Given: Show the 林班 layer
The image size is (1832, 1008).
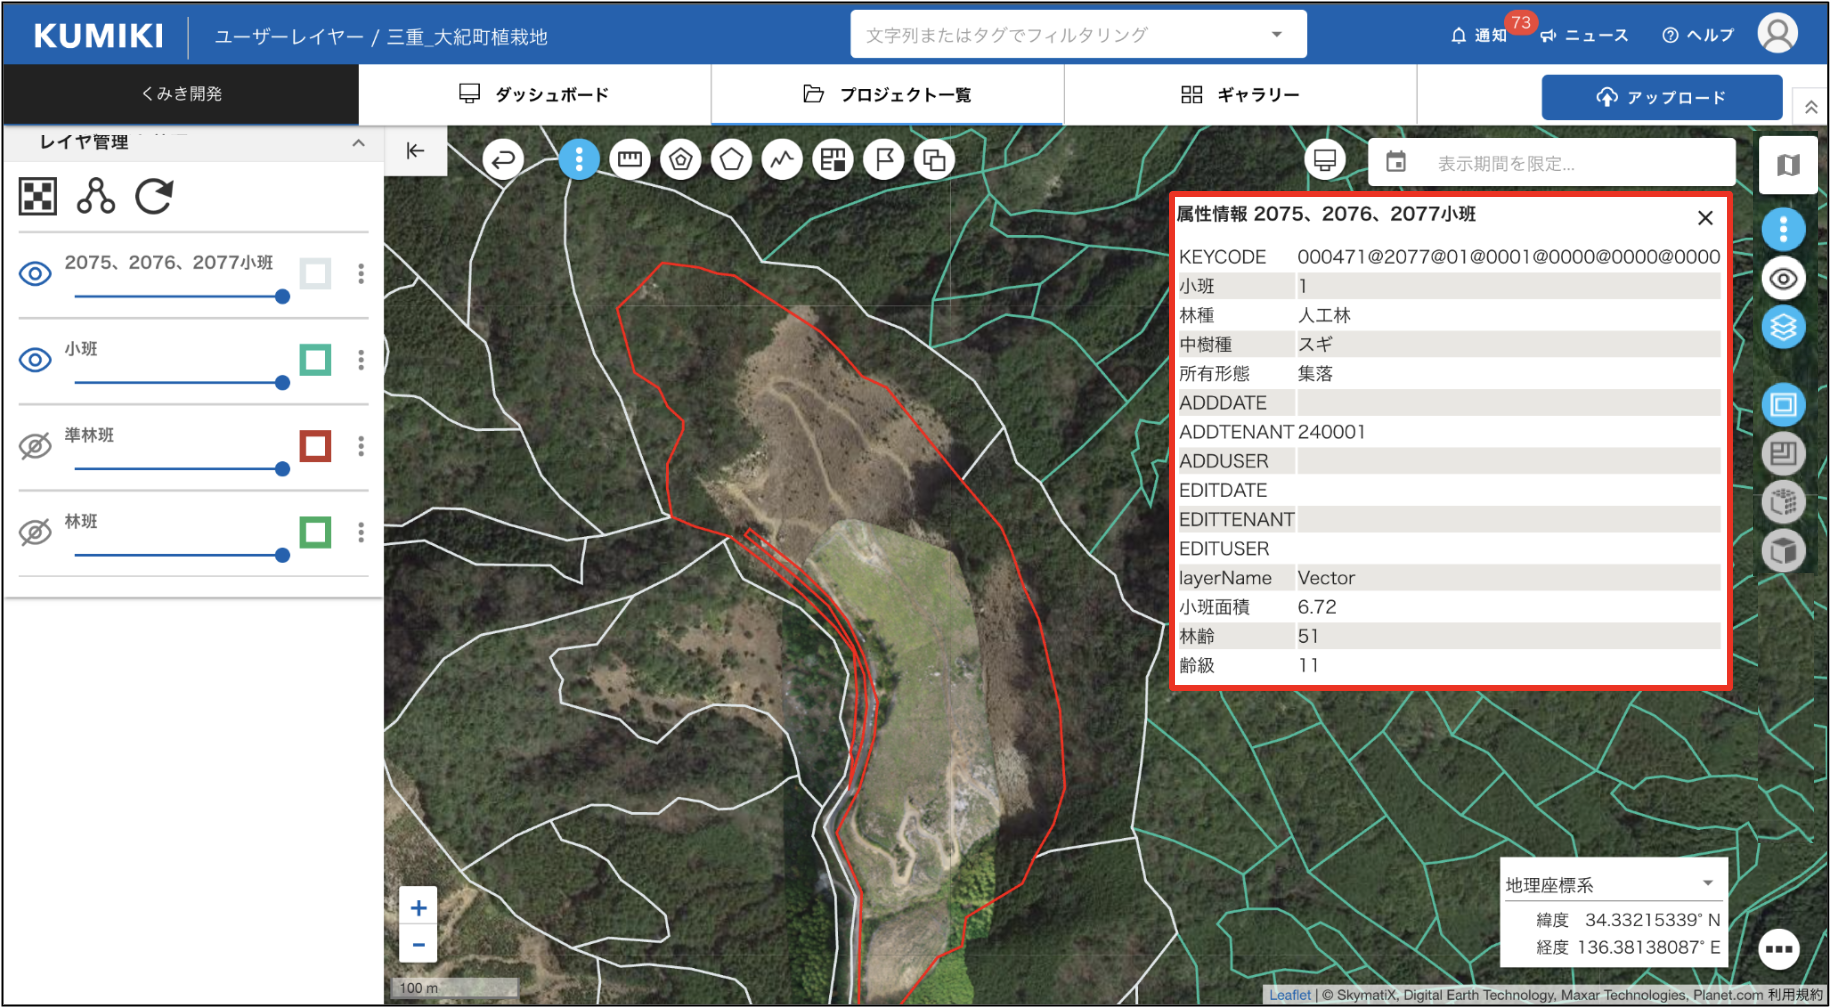Looking at the screenshot, I should (35, 532).
